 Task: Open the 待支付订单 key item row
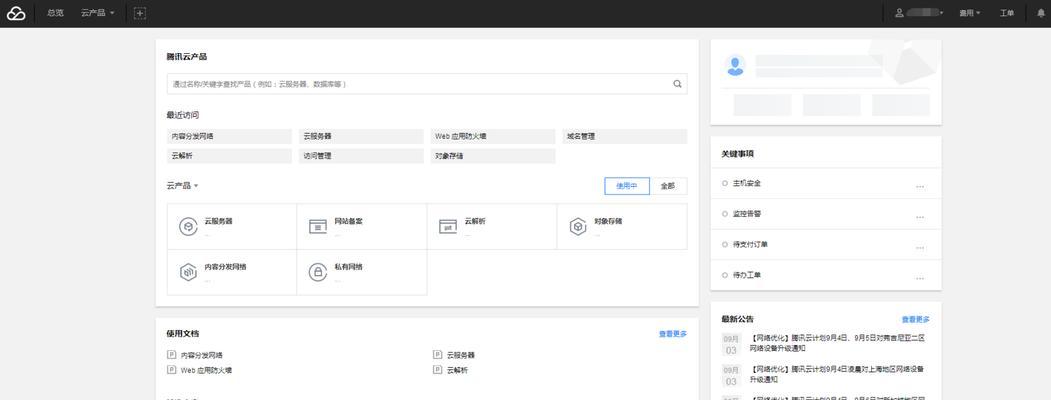(x=826, y=245)
